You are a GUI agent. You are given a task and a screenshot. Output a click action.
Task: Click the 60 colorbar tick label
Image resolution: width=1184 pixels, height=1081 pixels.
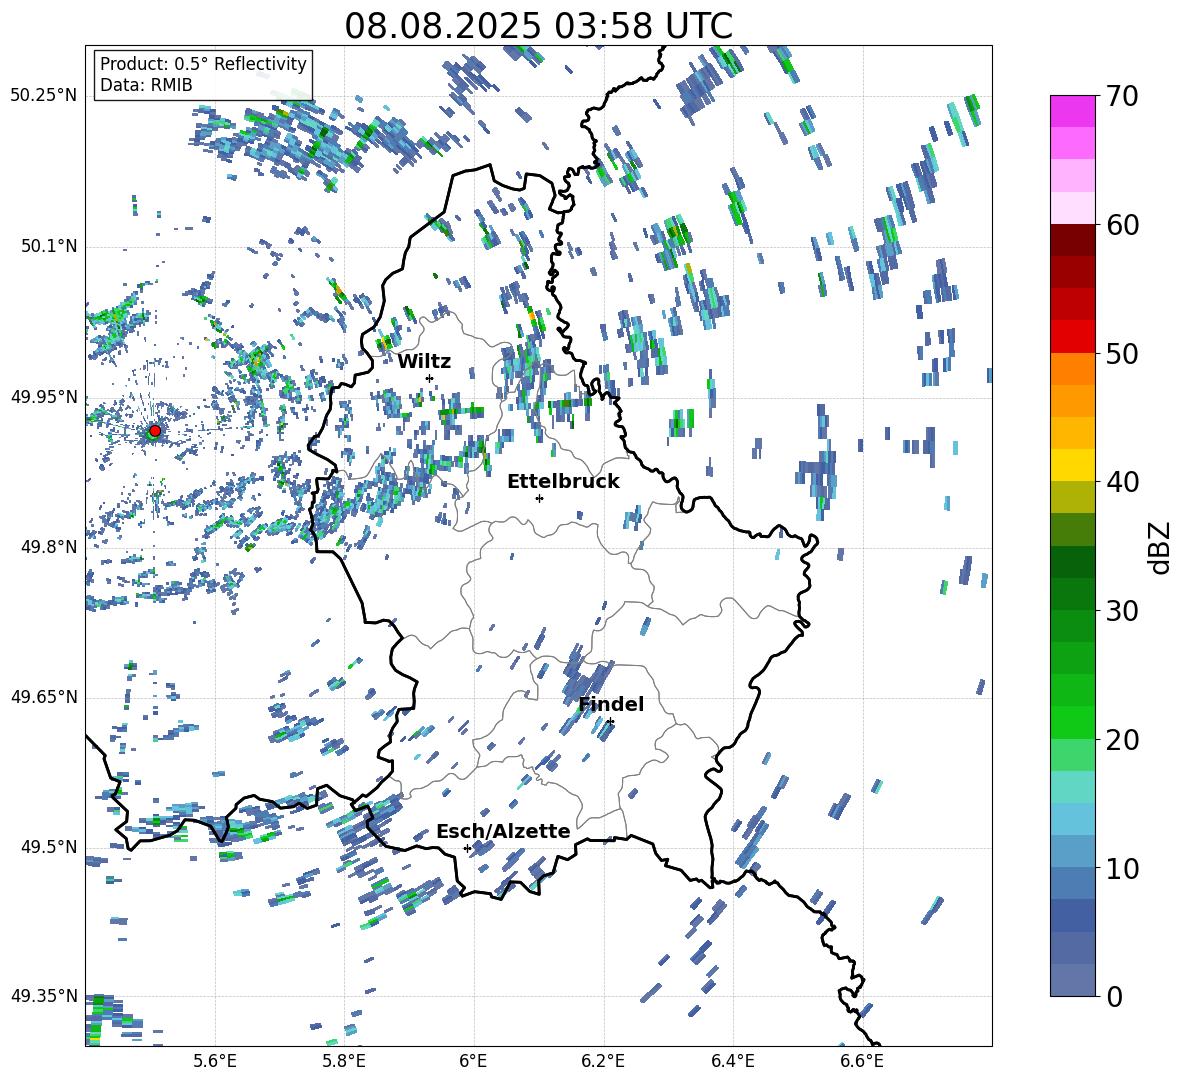click(x=1122, y=225)
